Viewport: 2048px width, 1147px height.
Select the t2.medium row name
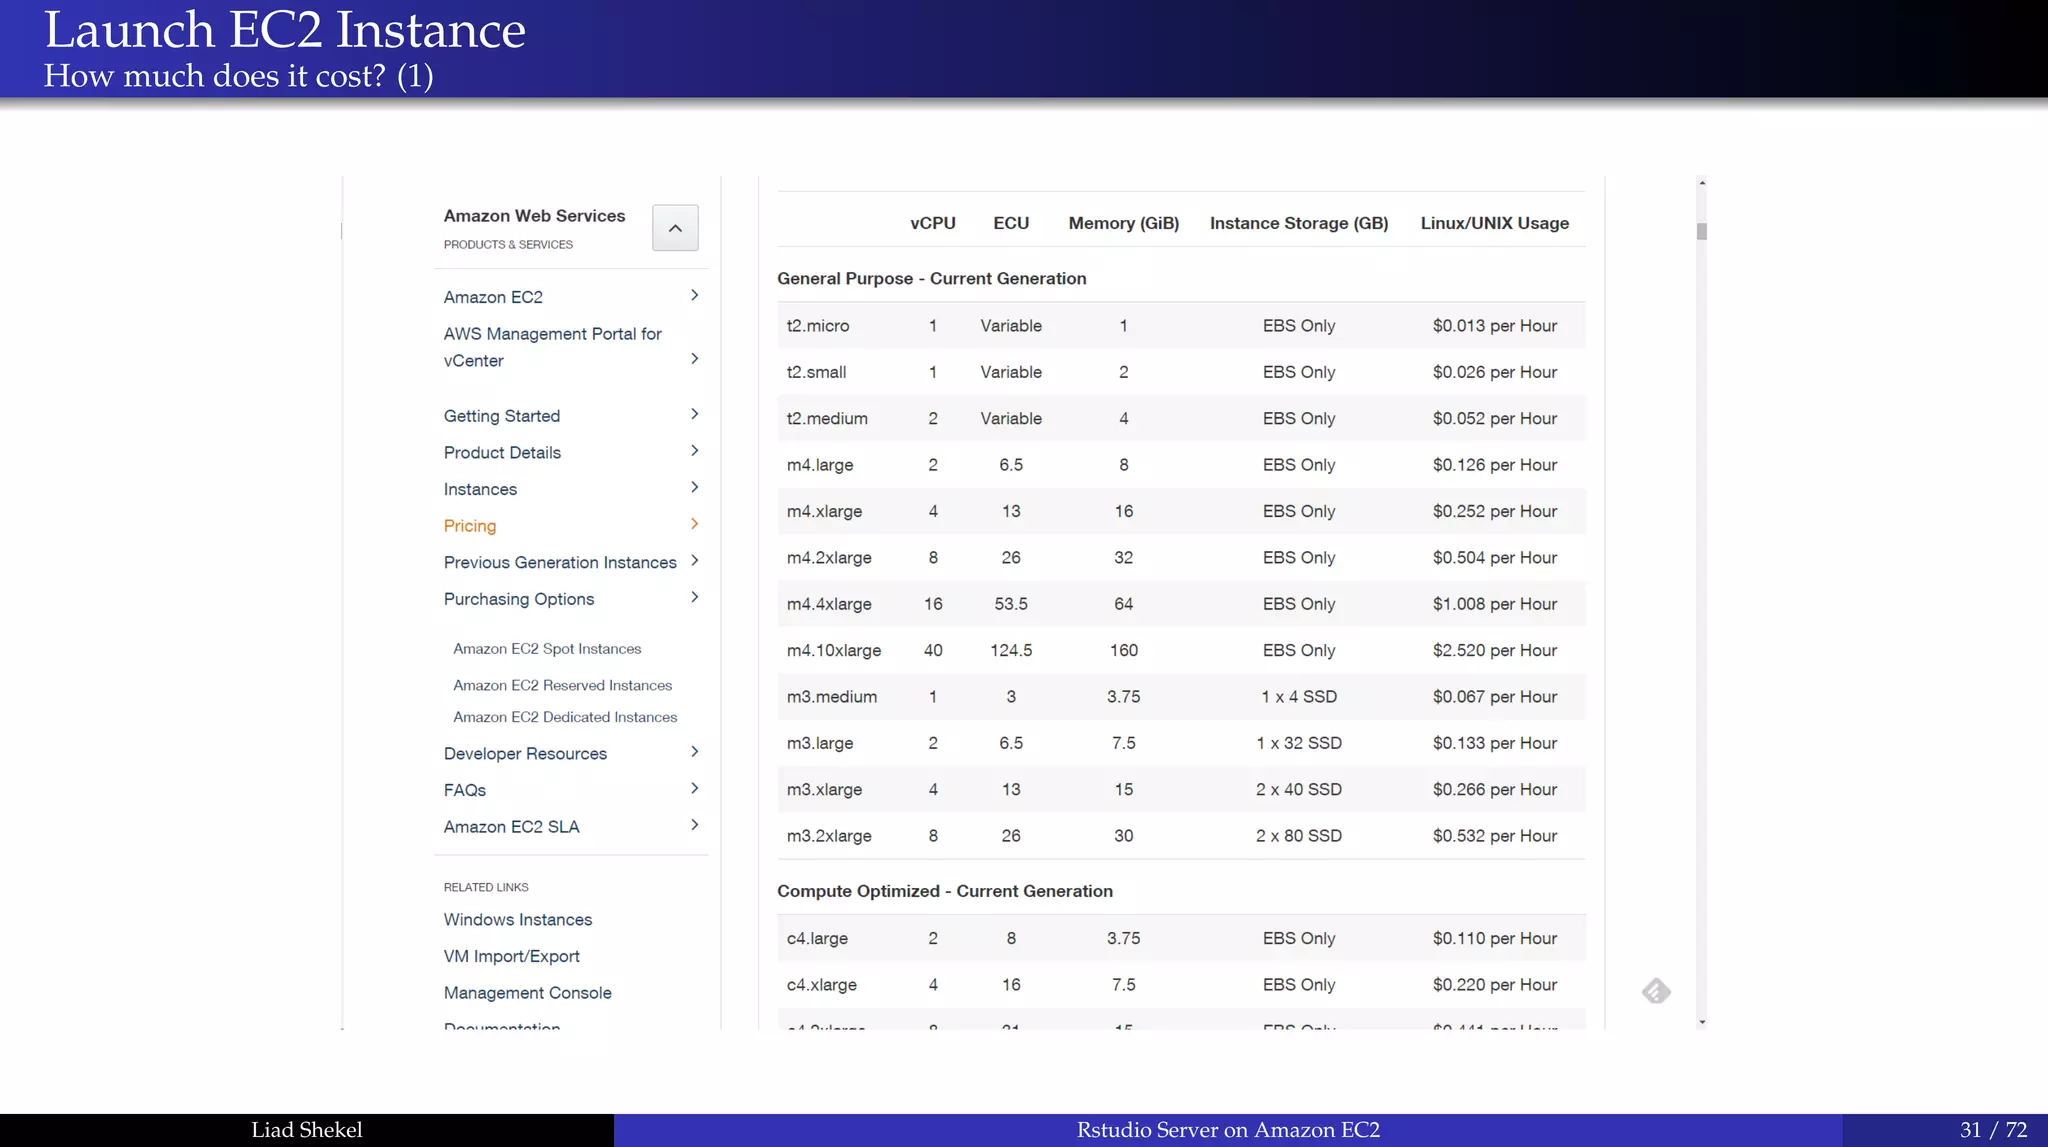827,419
